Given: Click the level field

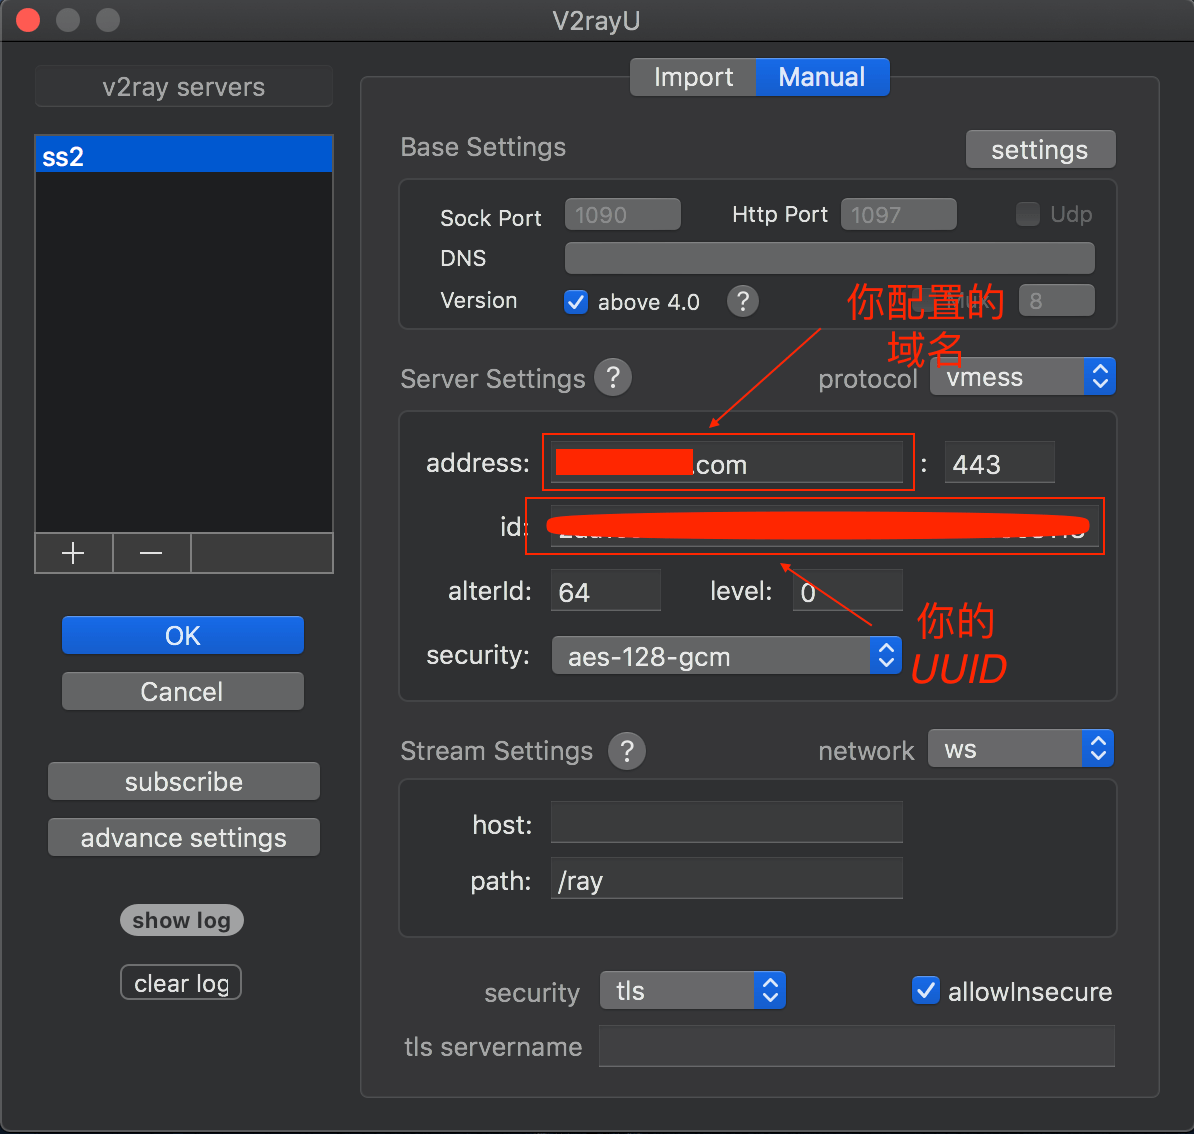Looking at the screenshot, I should pyautogui.click(x=848, y=590).
